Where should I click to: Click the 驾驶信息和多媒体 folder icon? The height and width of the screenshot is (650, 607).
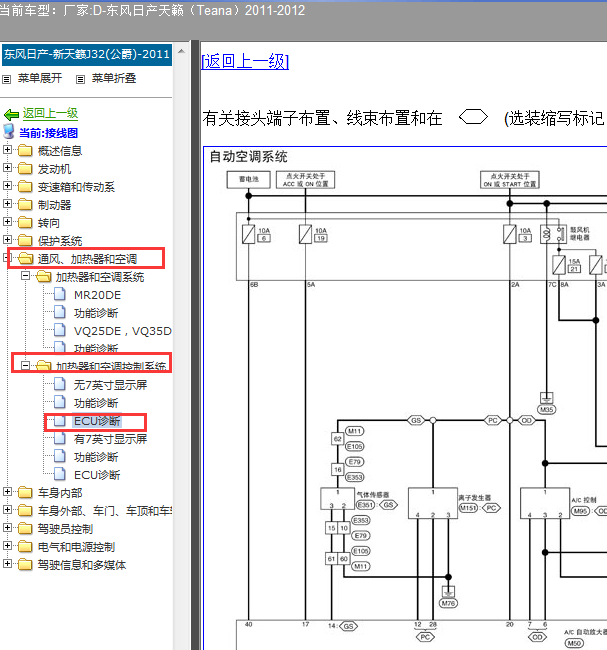[25, 564]
